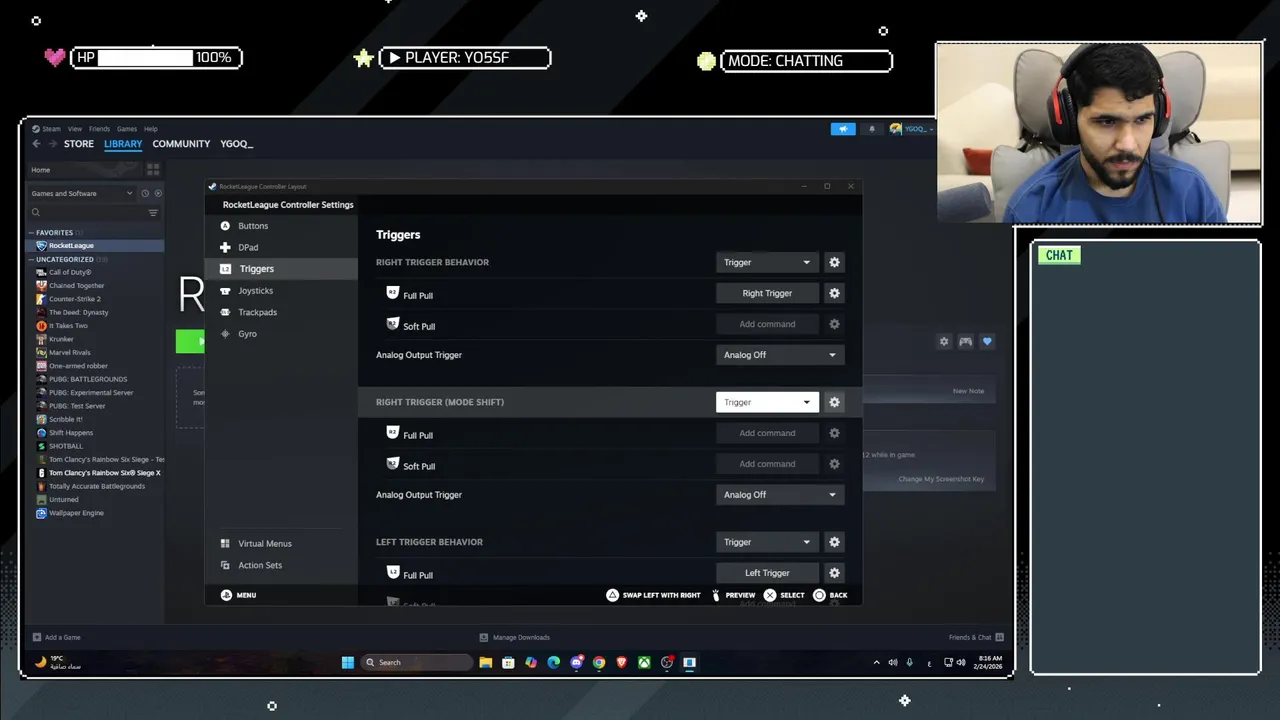Open File Explorer from taskbar

pyautogui.click(x=486, y=662)
